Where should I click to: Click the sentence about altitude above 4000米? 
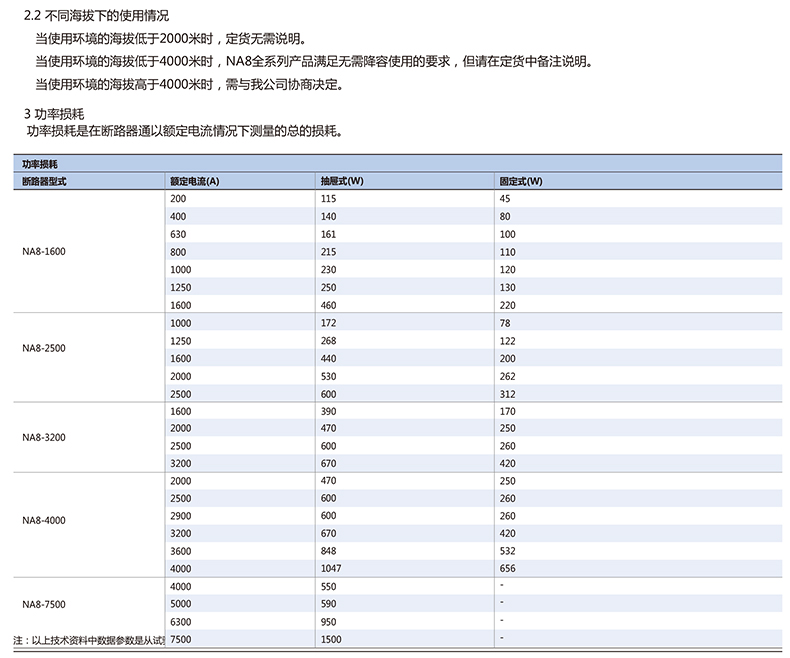pos(189,84)
